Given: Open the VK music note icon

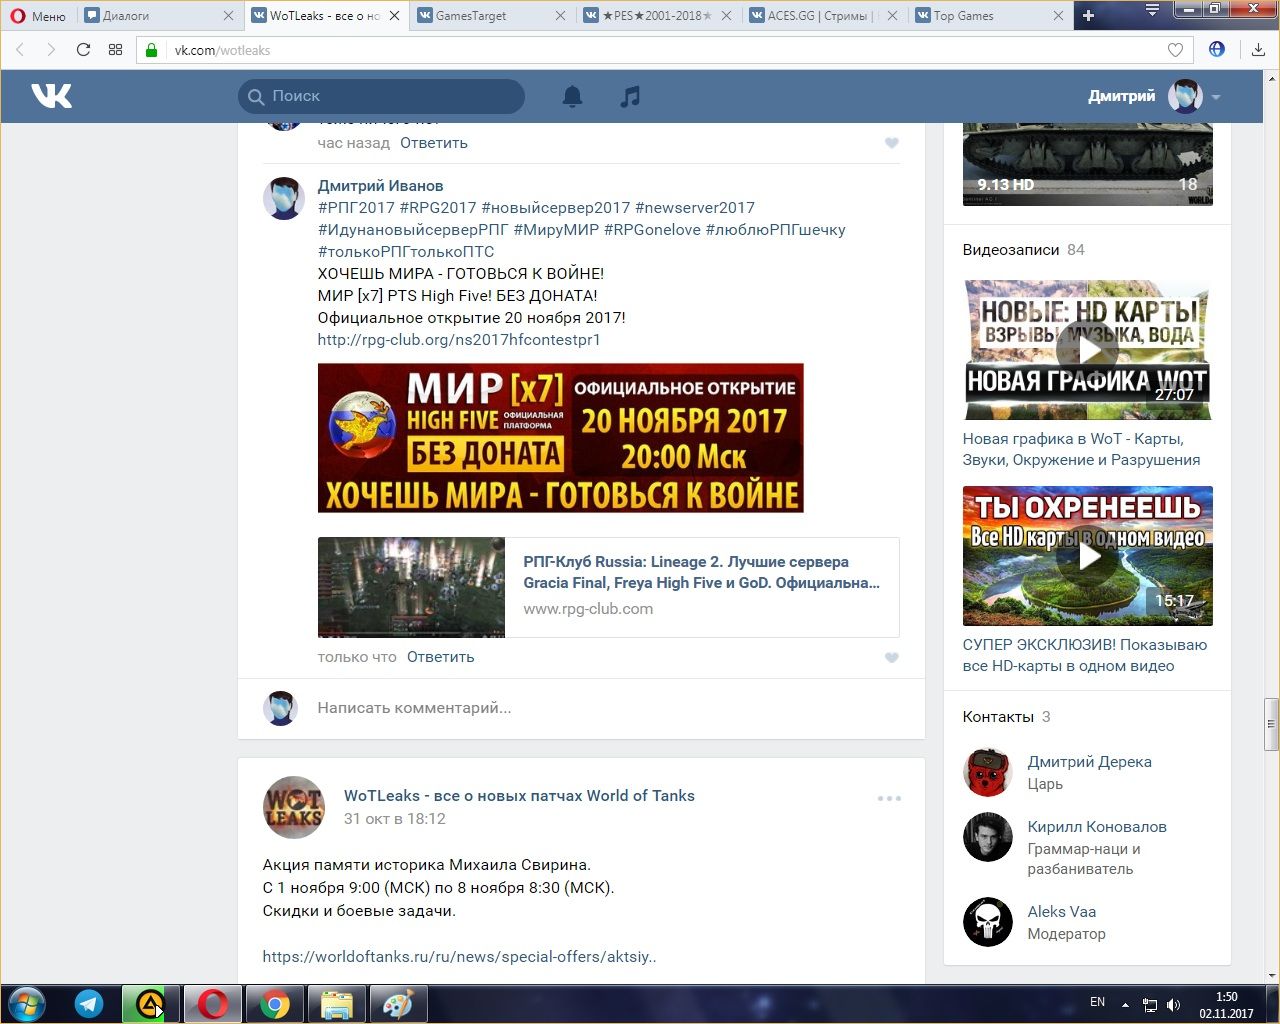Looking at the screenshot, I should [630, 96].
